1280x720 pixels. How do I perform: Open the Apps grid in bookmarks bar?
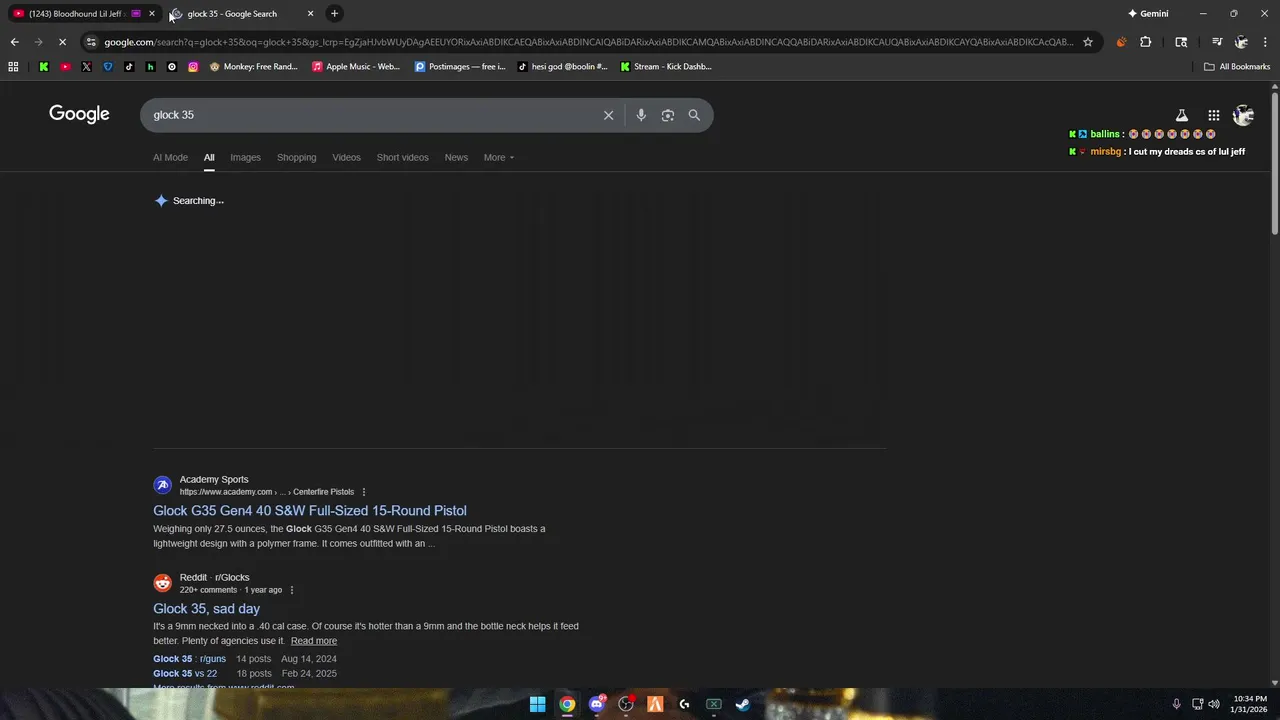13,67
